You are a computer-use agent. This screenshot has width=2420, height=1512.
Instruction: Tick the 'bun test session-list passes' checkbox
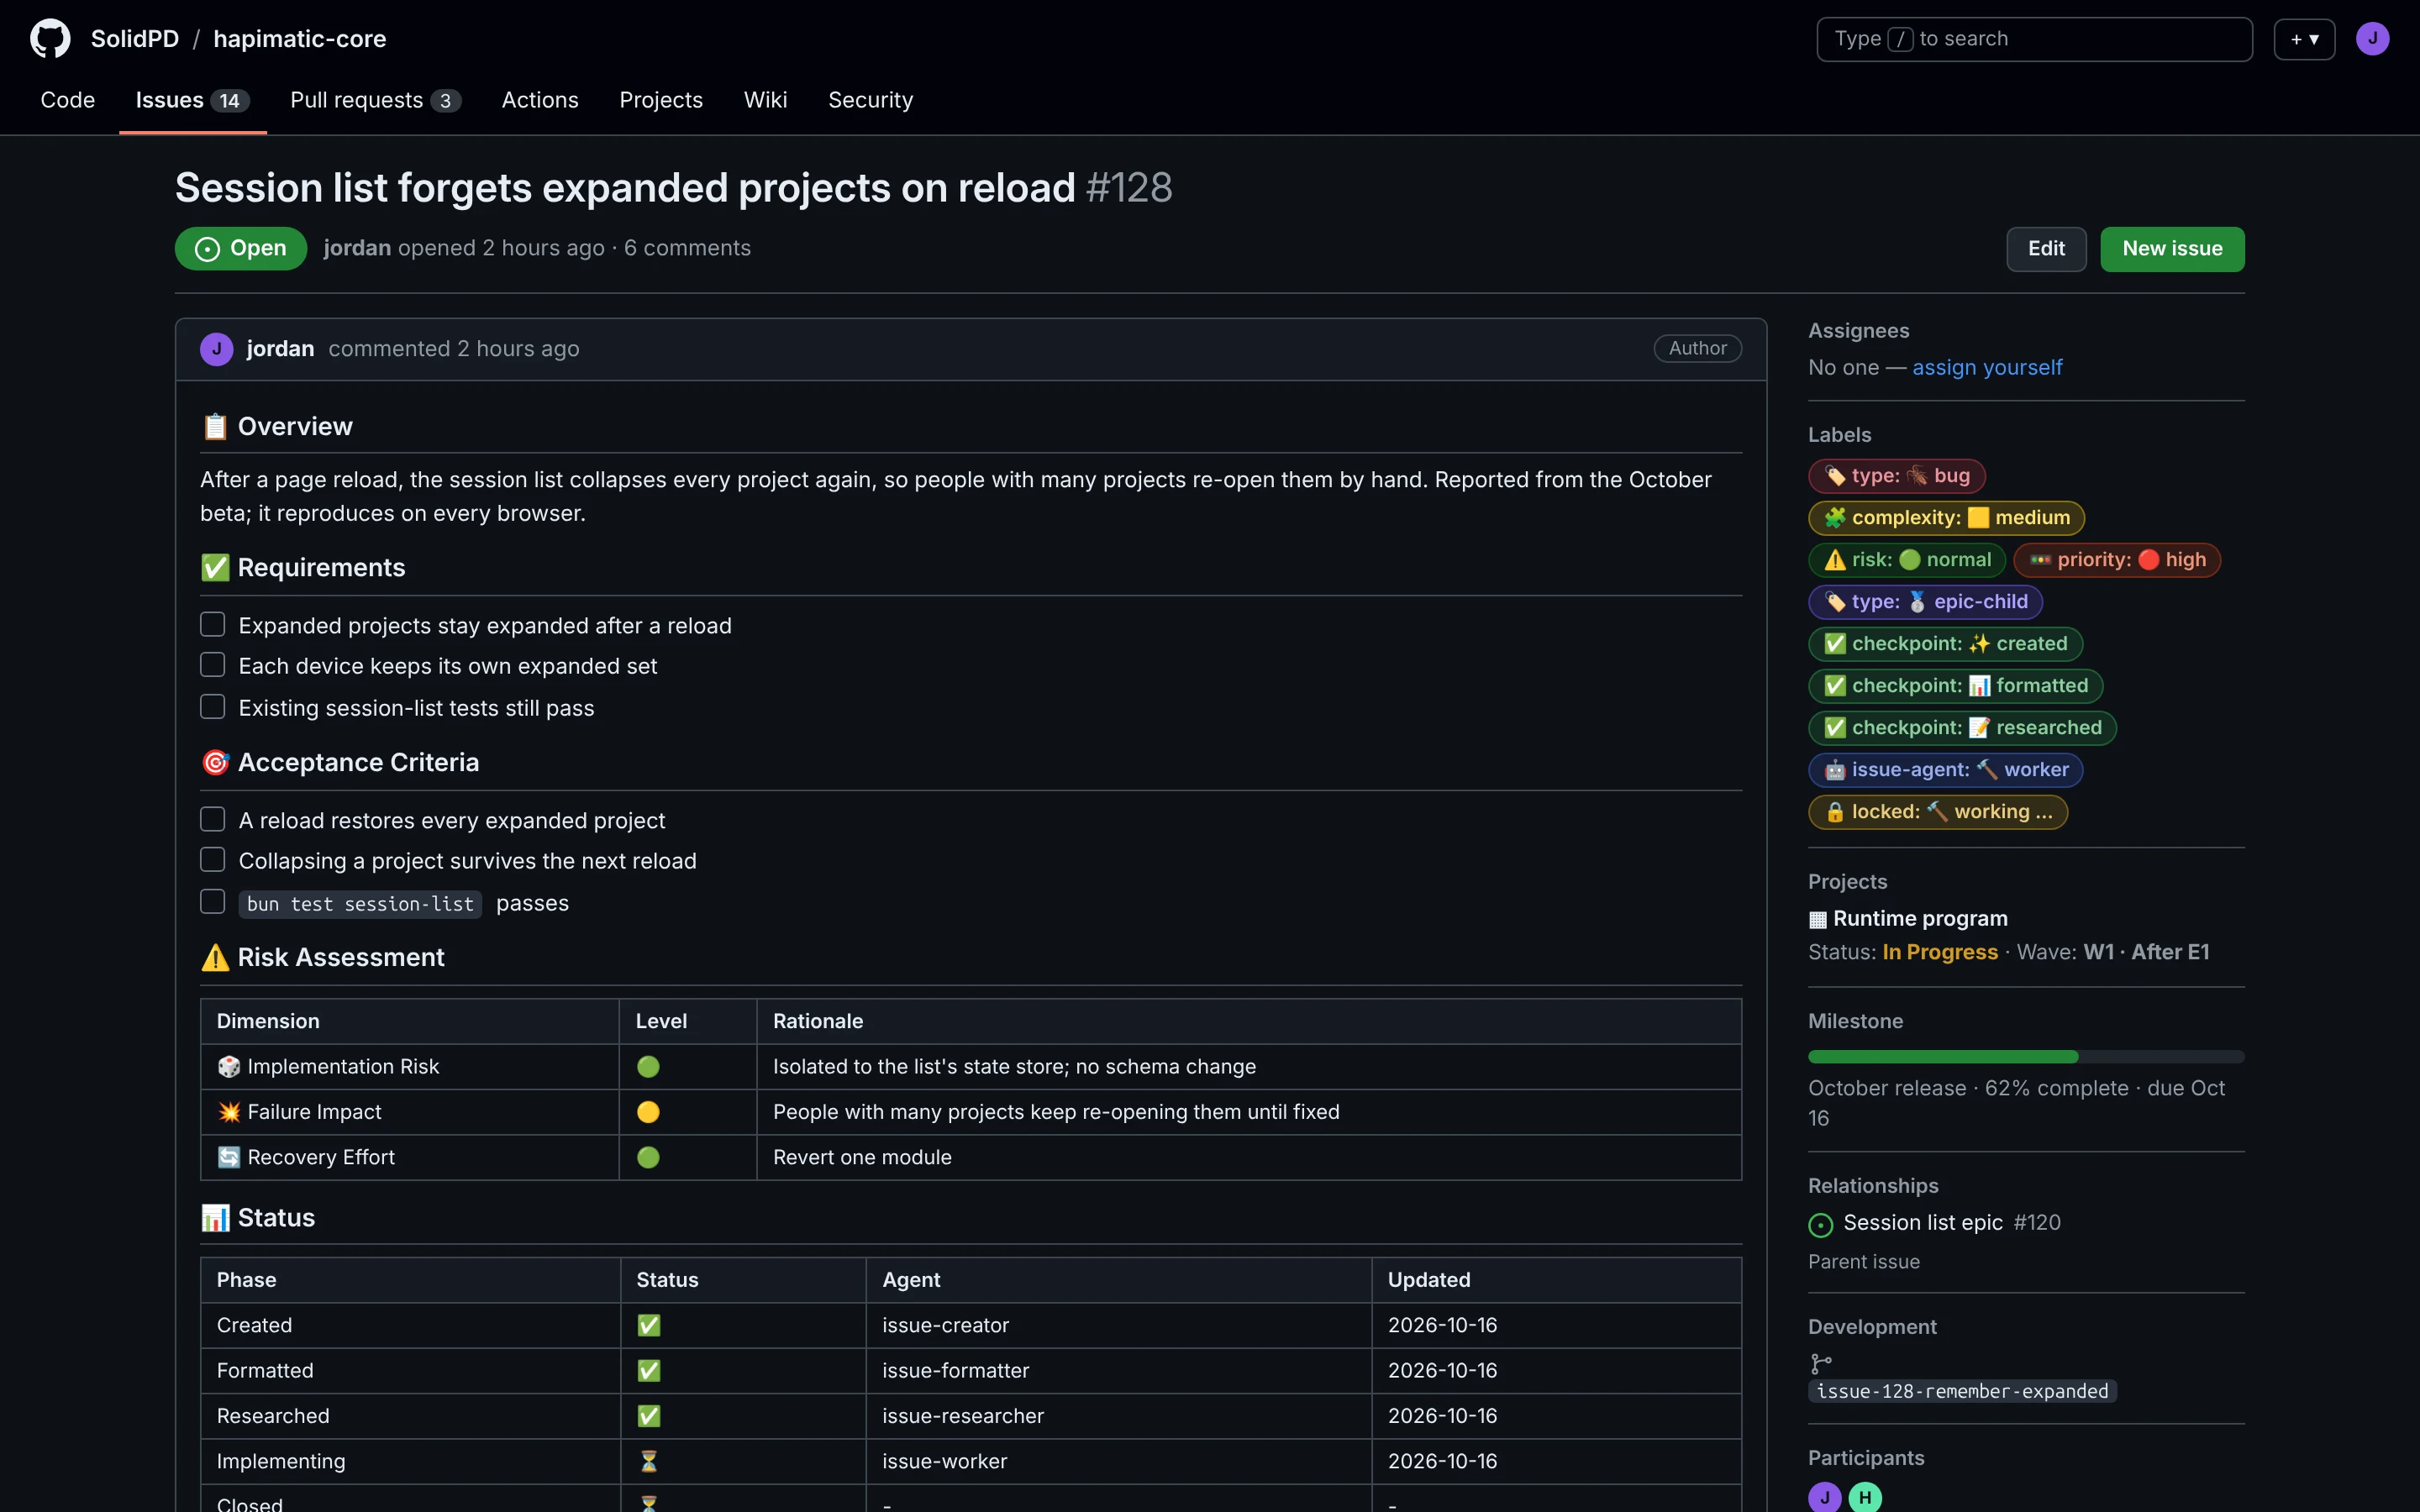tap(212, 902)
